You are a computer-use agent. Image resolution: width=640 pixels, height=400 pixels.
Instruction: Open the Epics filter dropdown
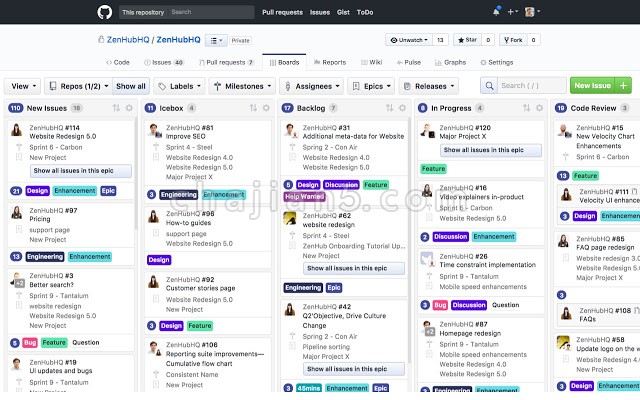(371, 86)
